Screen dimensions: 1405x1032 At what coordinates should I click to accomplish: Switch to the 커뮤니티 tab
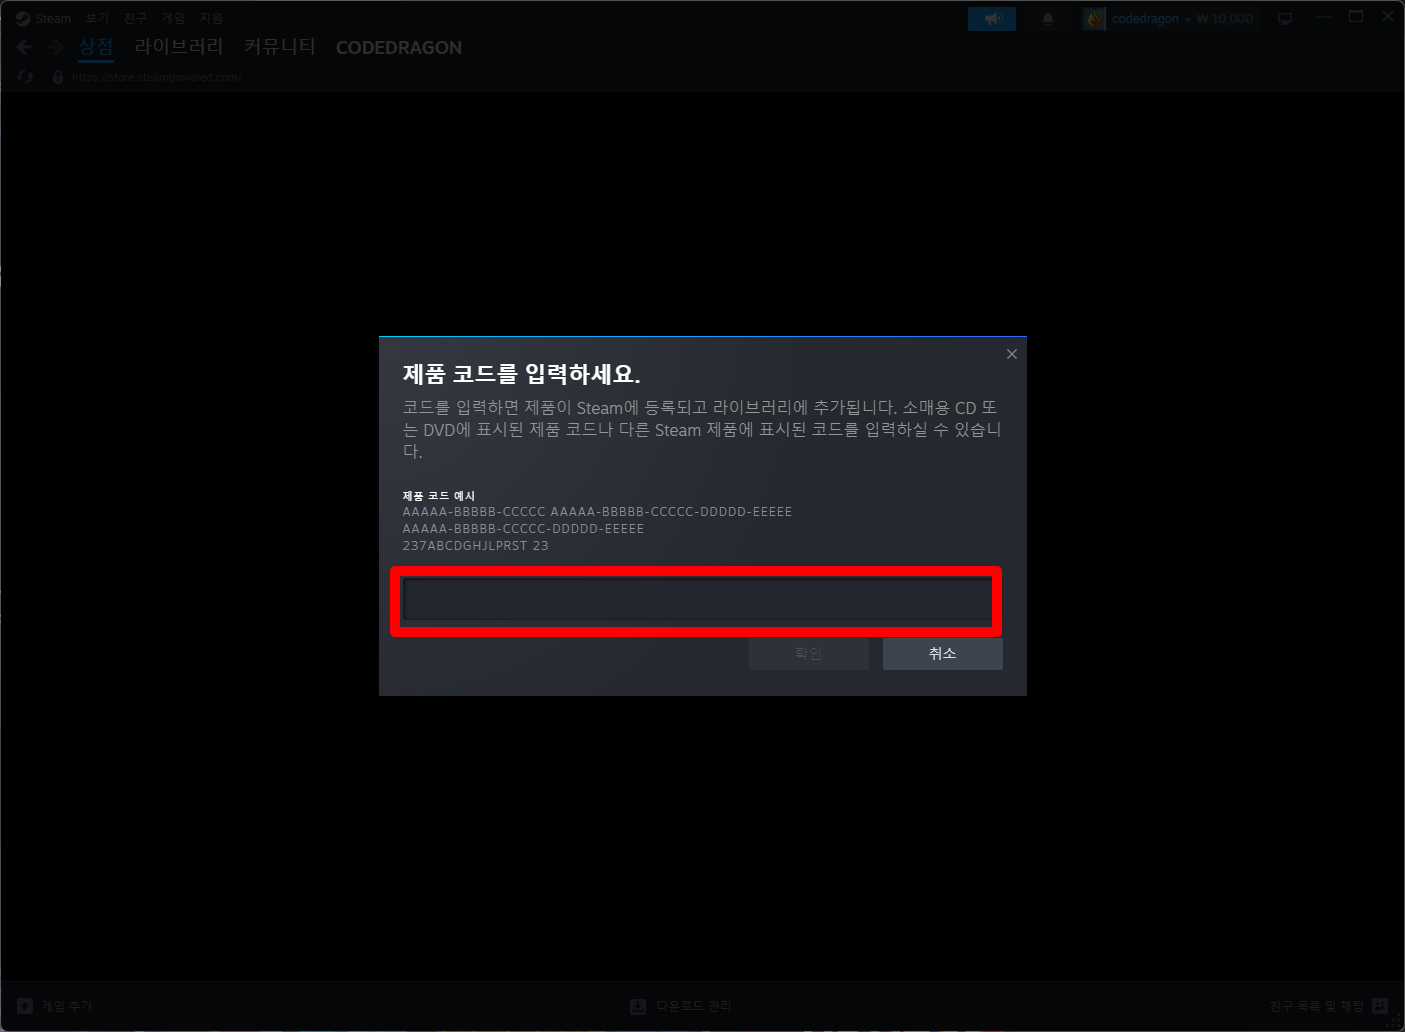(x=279, y=47)
